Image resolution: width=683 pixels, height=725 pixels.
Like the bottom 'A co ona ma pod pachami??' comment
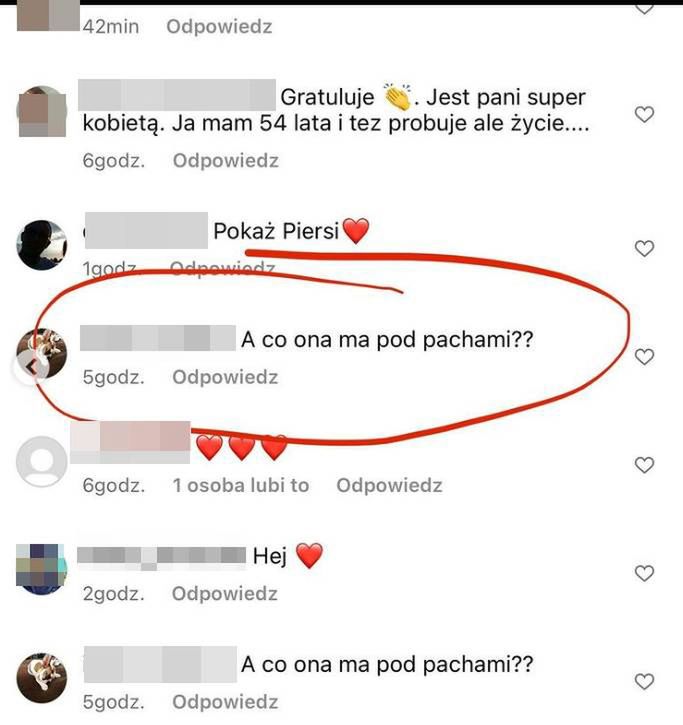click(x=644, y=682)
